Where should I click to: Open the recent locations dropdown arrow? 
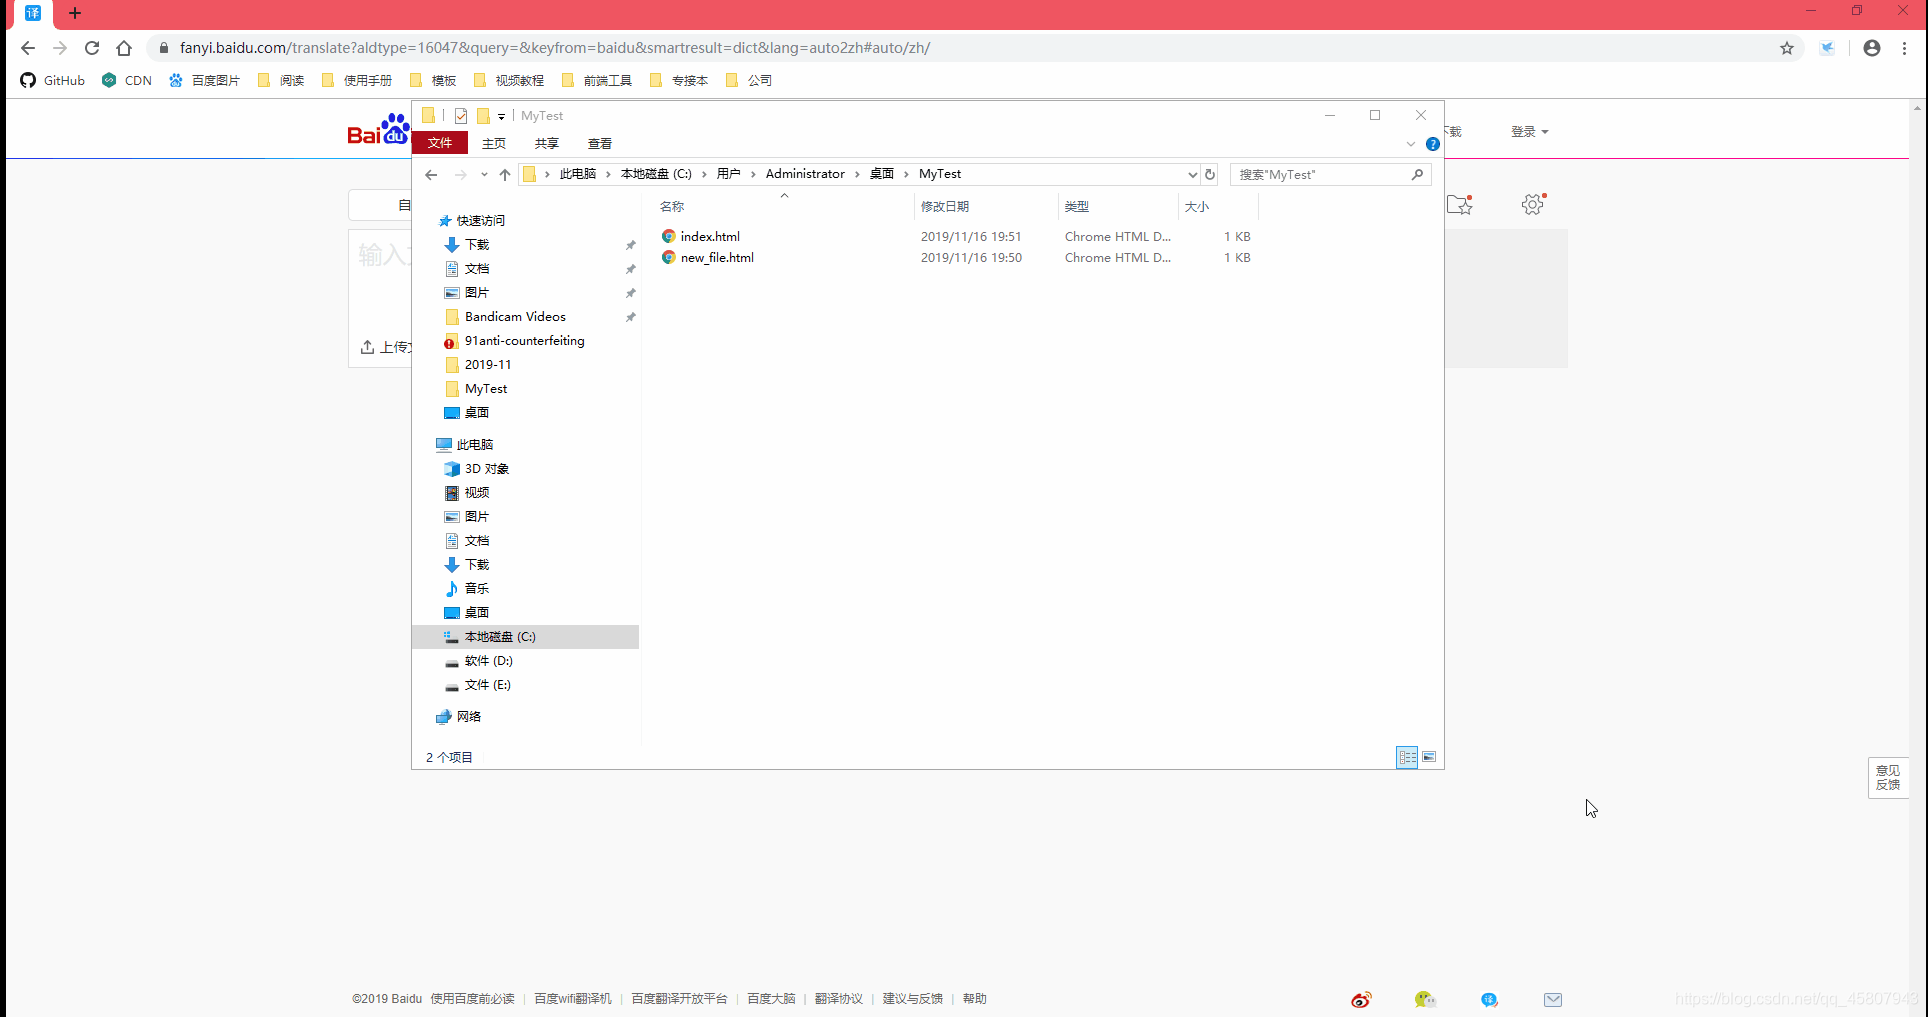click(484, 174)
